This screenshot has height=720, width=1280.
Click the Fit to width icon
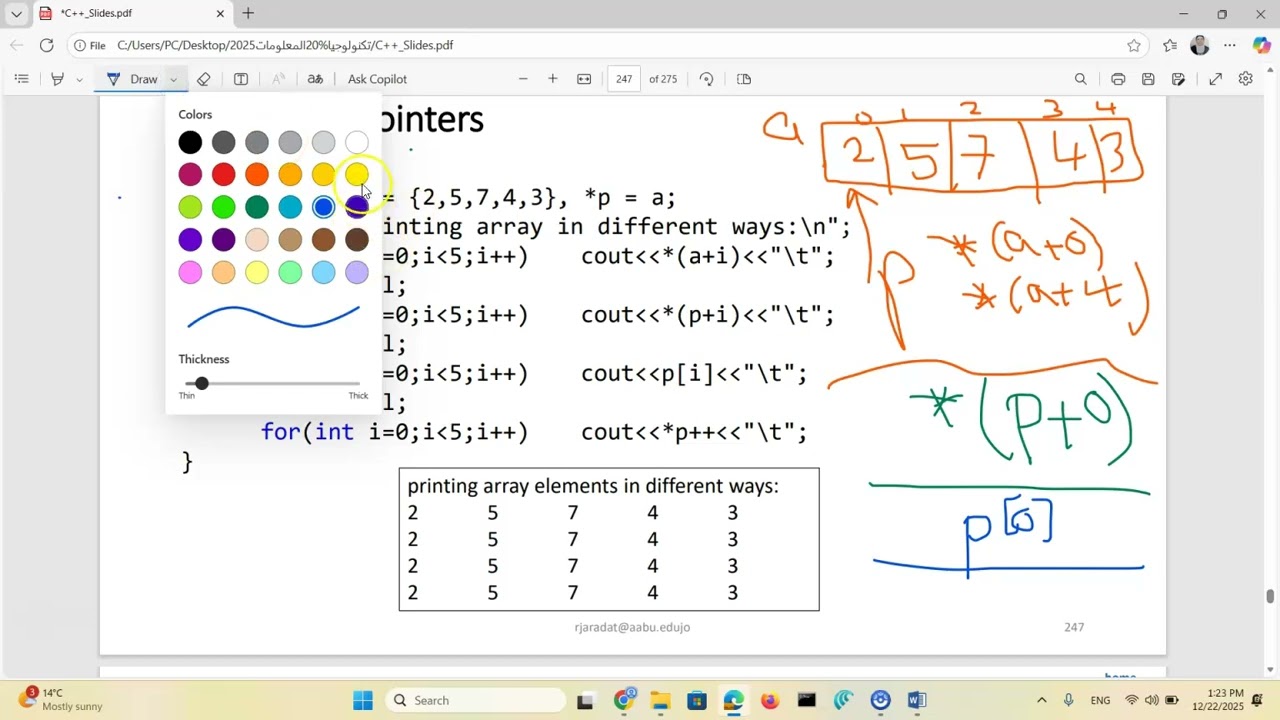(x=585, y=79)
